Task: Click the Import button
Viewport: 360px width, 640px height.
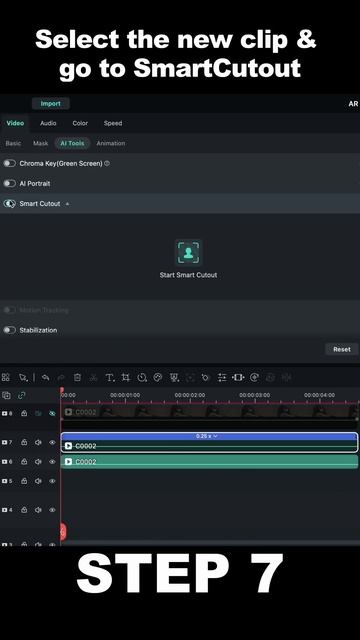Action: 51,104
